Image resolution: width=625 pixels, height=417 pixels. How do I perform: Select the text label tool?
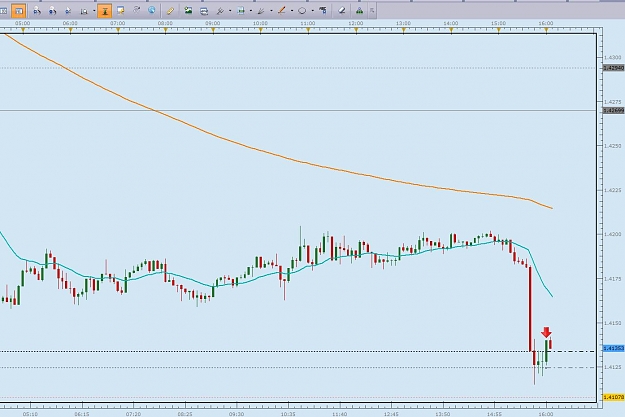(323, 11)
